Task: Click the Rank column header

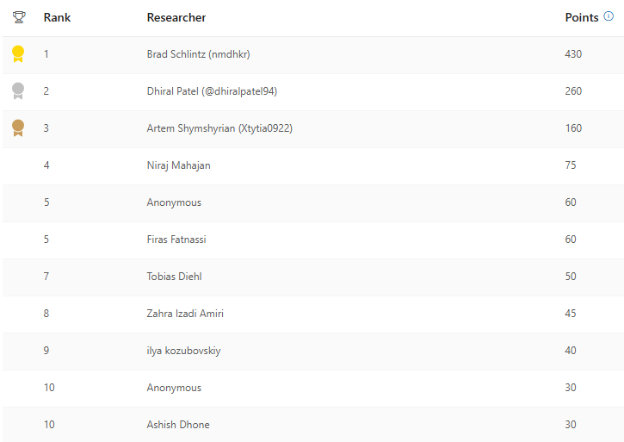Action: coord(57,18)
